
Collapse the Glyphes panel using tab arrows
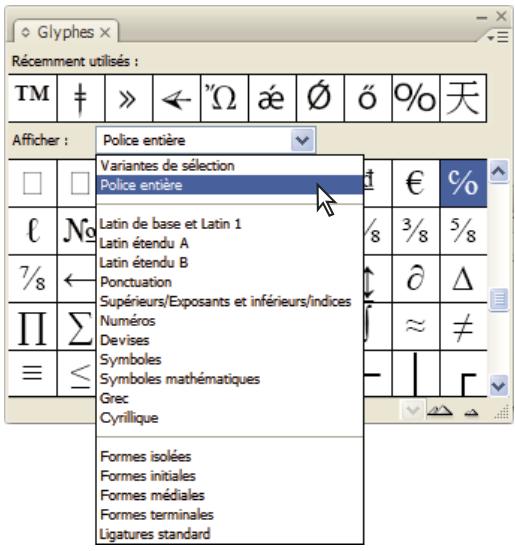pyautogui.click(x=25, y=32)
